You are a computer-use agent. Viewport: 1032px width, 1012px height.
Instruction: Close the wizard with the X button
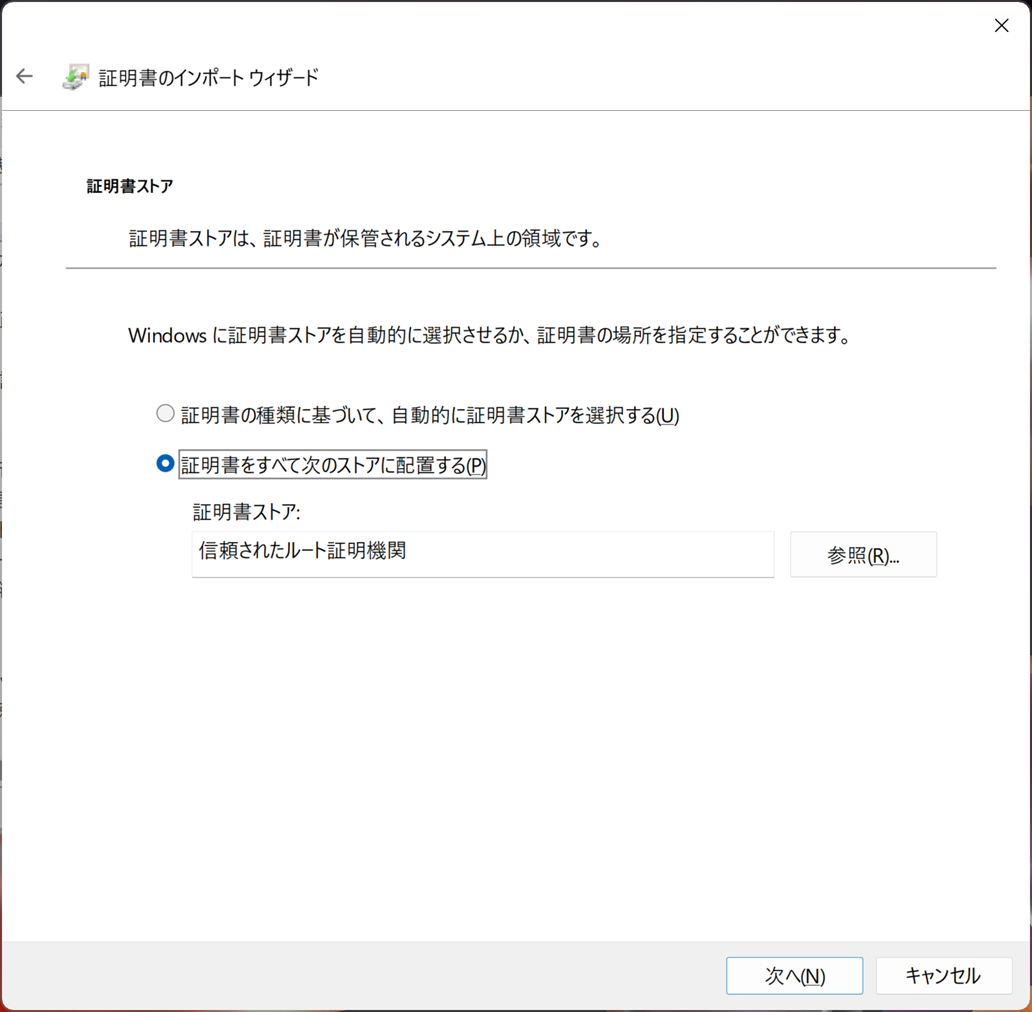click(1001, 25)
